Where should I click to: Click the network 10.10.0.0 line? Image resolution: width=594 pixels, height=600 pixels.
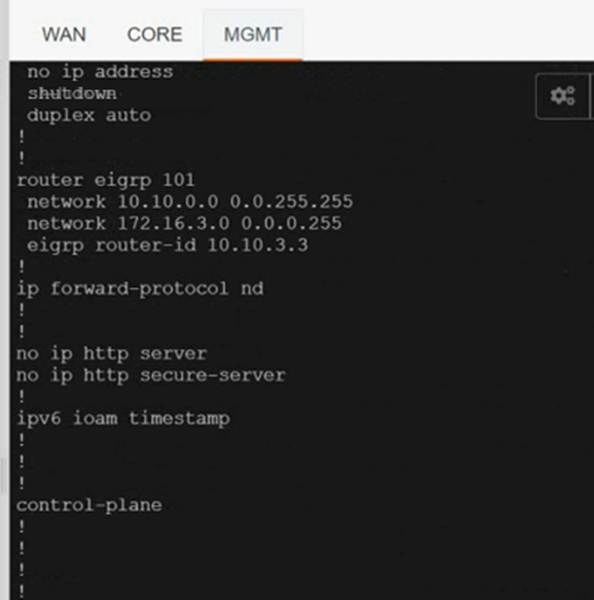tap(190, 202)
